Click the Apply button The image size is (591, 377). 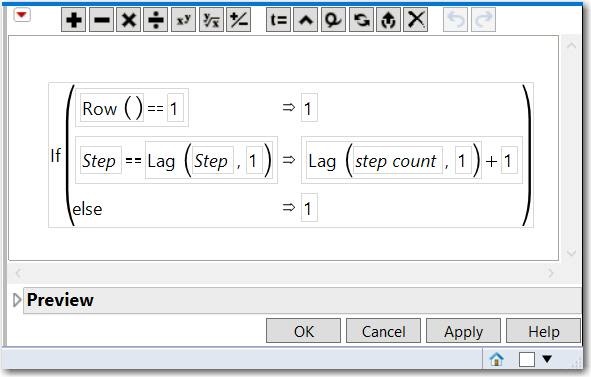pyautogui.click(x=463, y=331)
